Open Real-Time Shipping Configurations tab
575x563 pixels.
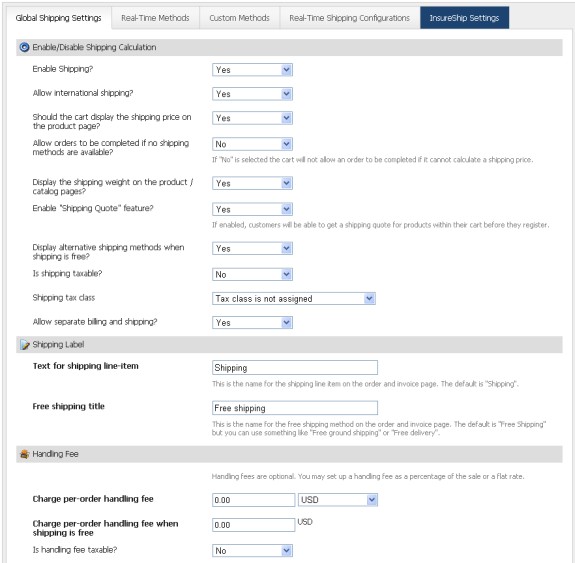point(349,18)
